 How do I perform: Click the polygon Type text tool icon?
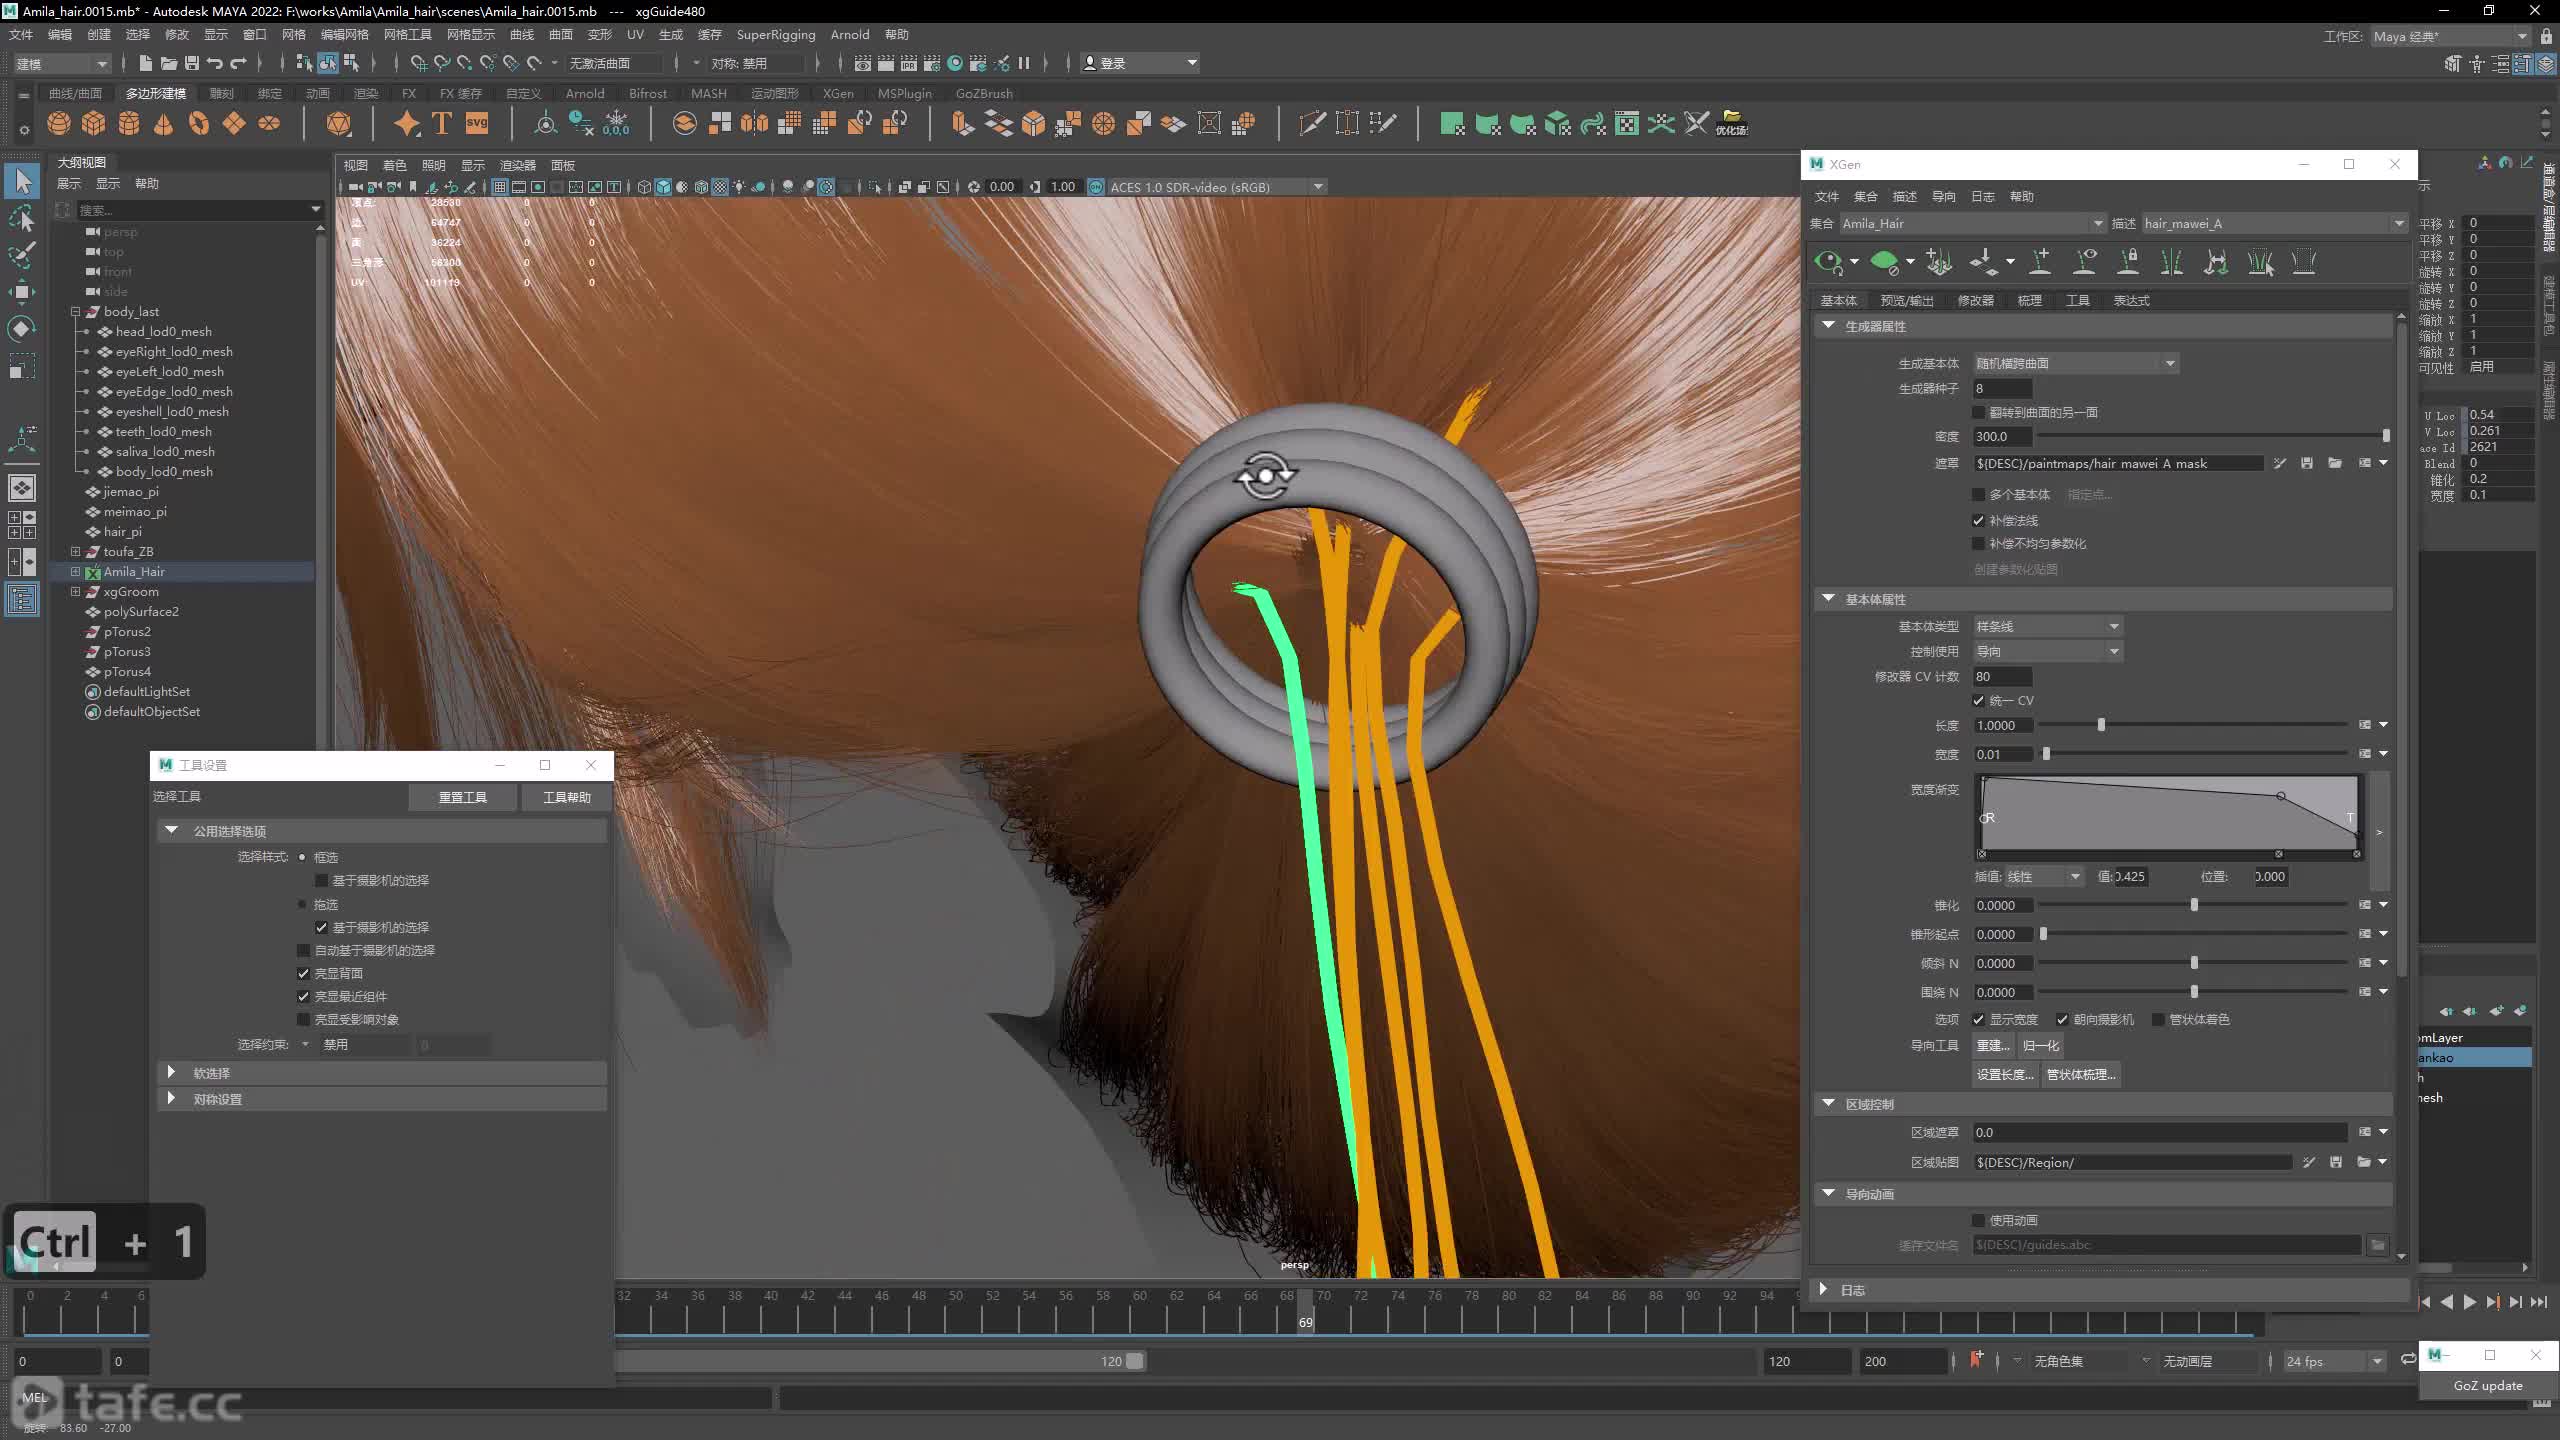(442, 124)
